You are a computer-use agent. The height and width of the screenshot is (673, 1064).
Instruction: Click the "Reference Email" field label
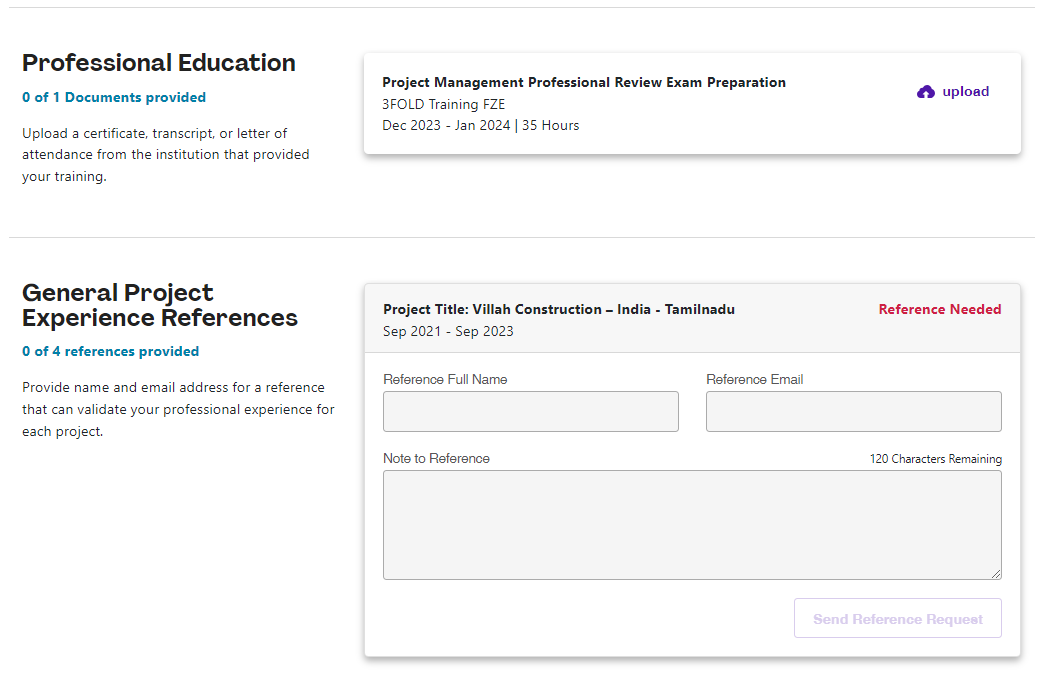click(754, 380)
